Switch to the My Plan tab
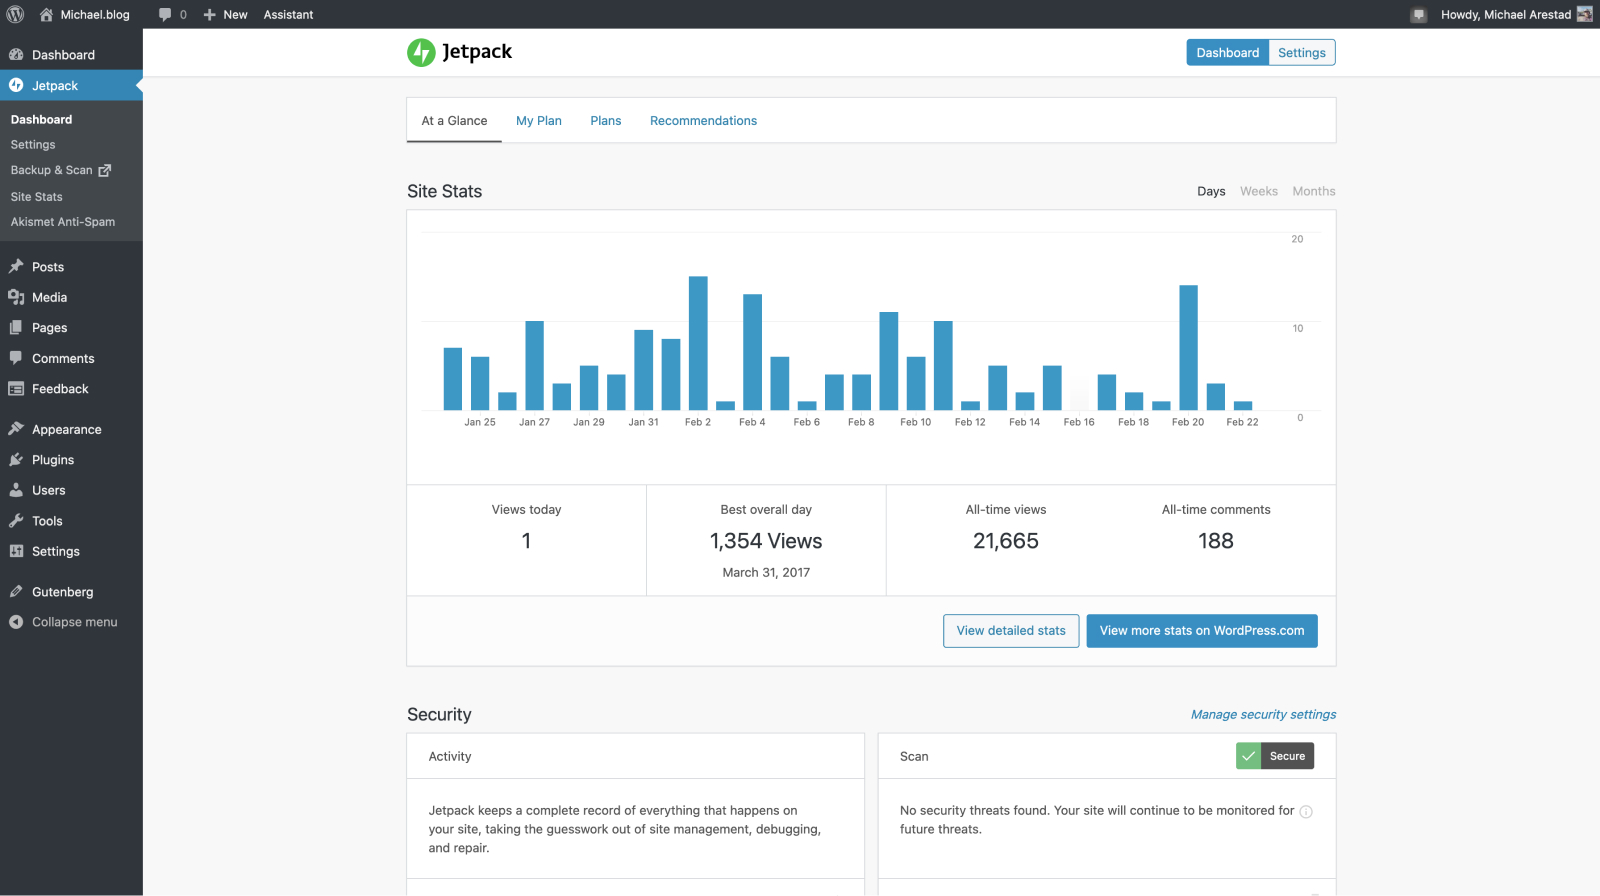 539,121
